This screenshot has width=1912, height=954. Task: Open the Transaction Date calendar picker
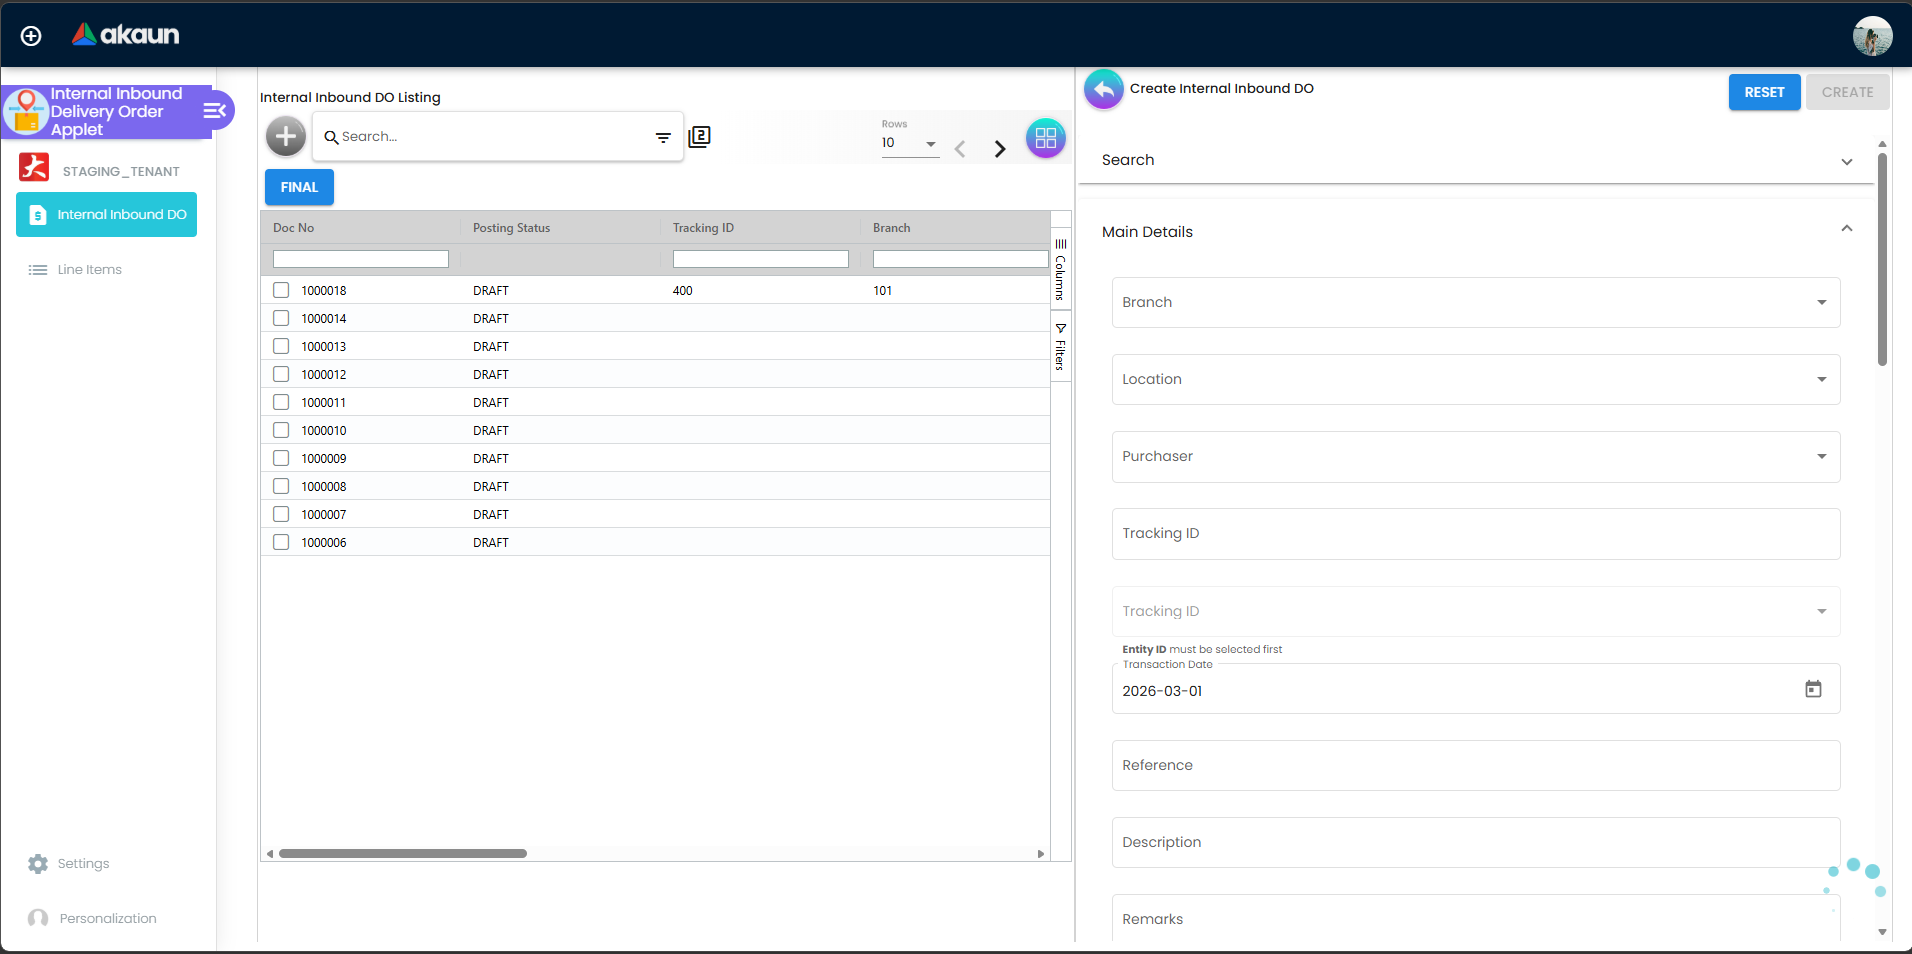pos(1812,689)
